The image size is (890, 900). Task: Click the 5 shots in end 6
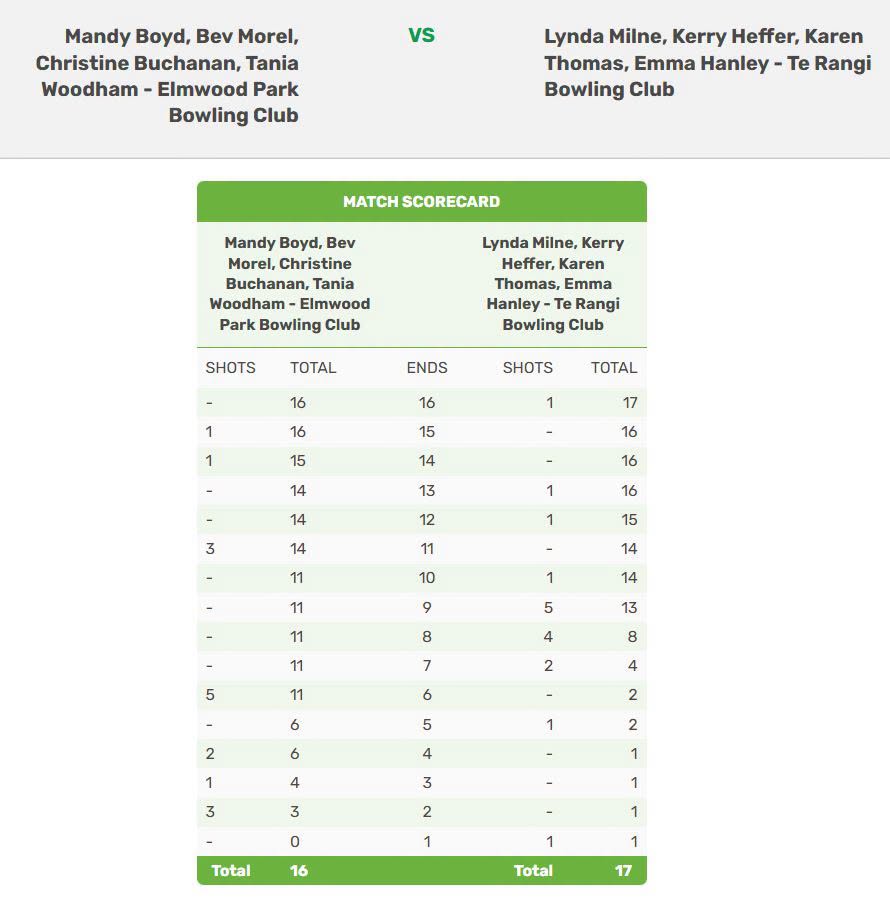(210, 695)
